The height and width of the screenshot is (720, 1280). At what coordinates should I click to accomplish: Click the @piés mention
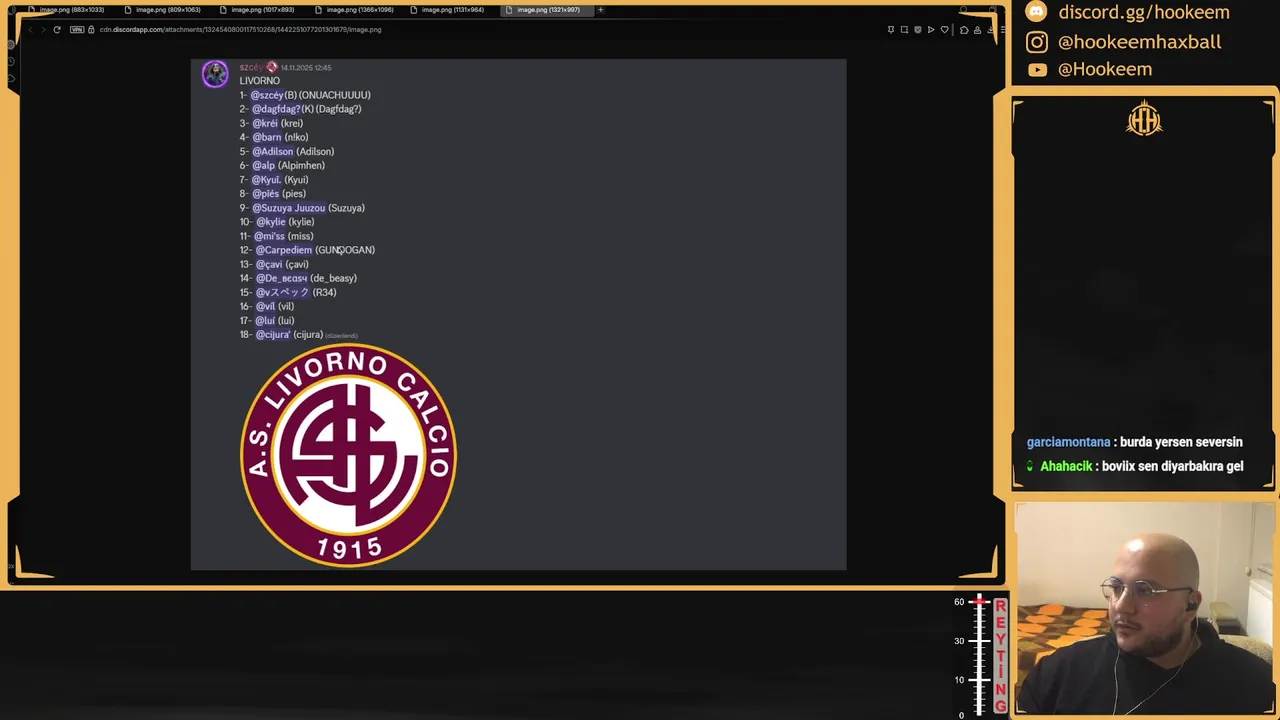click(266, 194)
